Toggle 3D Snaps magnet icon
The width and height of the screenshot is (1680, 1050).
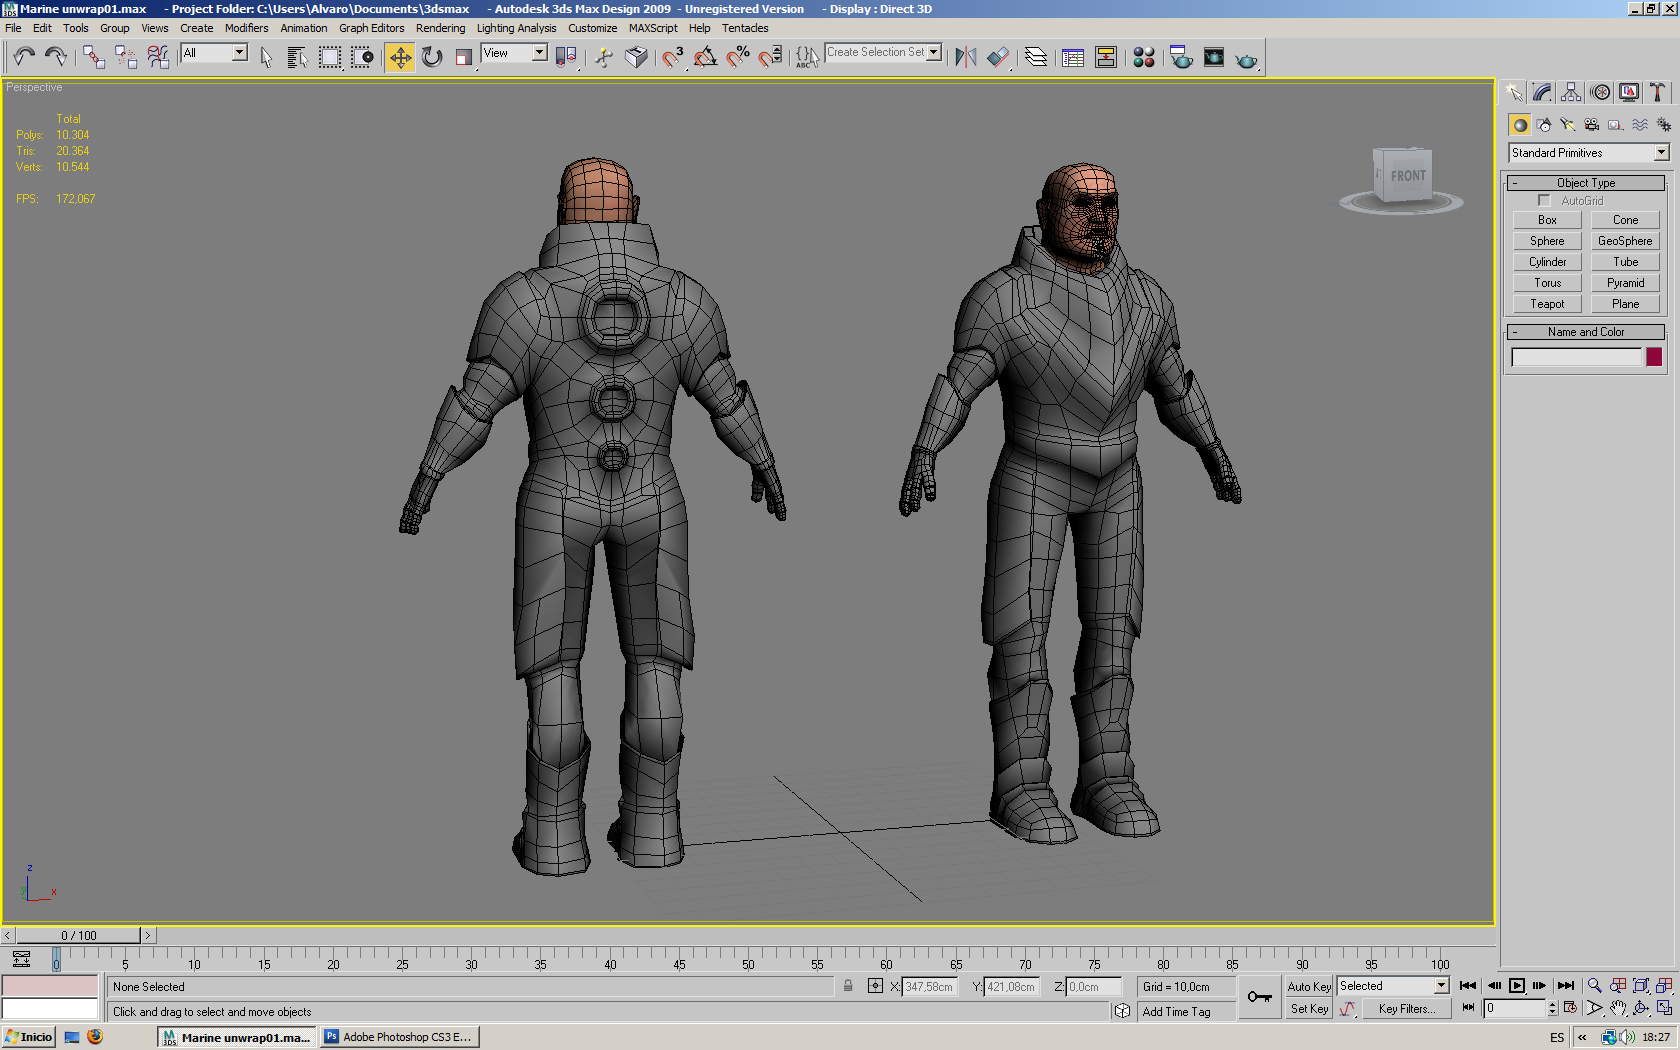[x=672, y=57]
